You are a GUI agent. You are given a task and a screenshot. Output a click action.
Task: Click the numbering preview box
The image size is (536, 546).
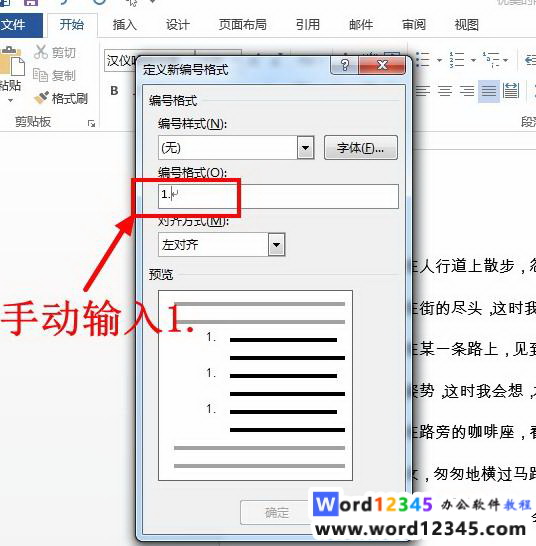(x=255, y=385)
